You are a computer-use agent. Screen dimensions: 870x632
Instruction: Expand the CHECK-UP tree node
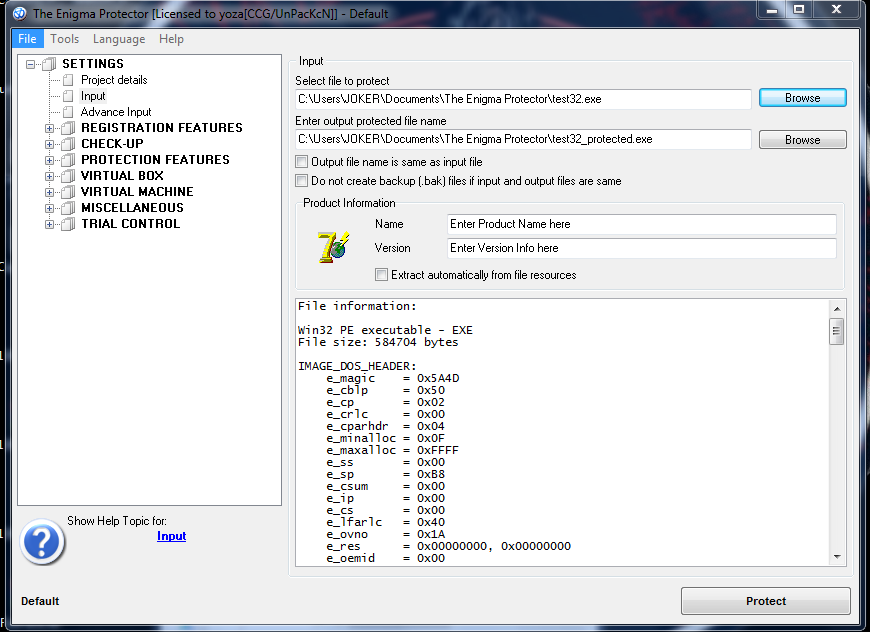(x=49, y=144)
